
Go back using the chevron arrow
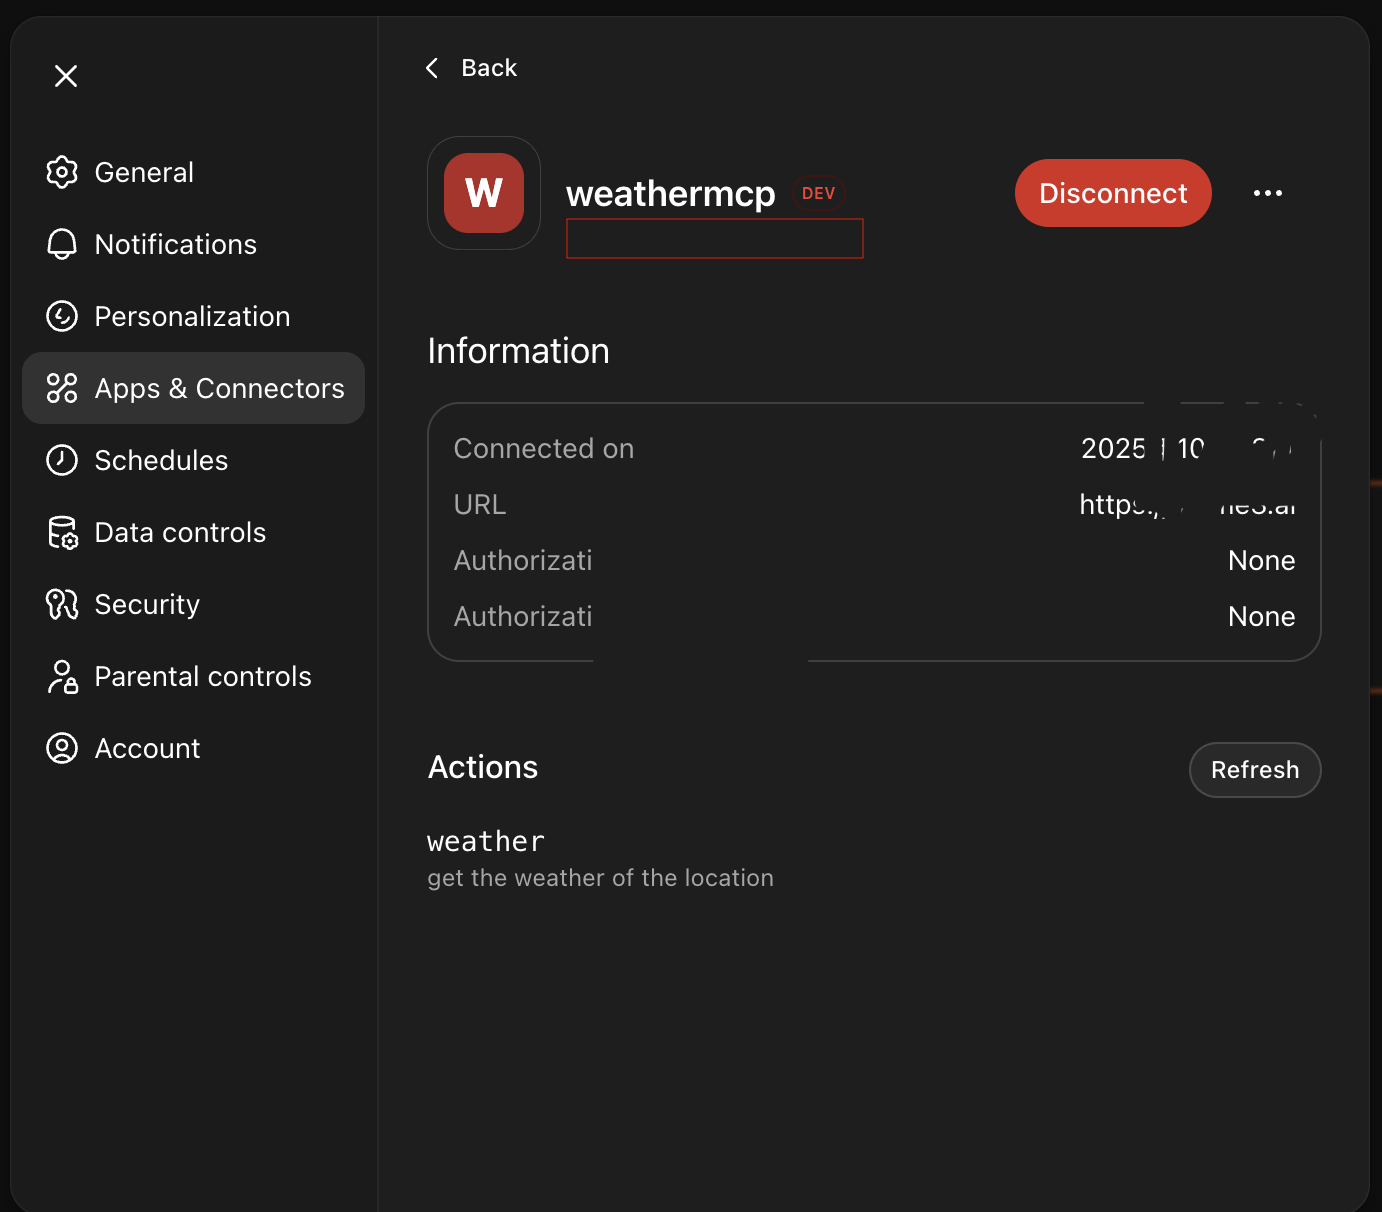433,68
